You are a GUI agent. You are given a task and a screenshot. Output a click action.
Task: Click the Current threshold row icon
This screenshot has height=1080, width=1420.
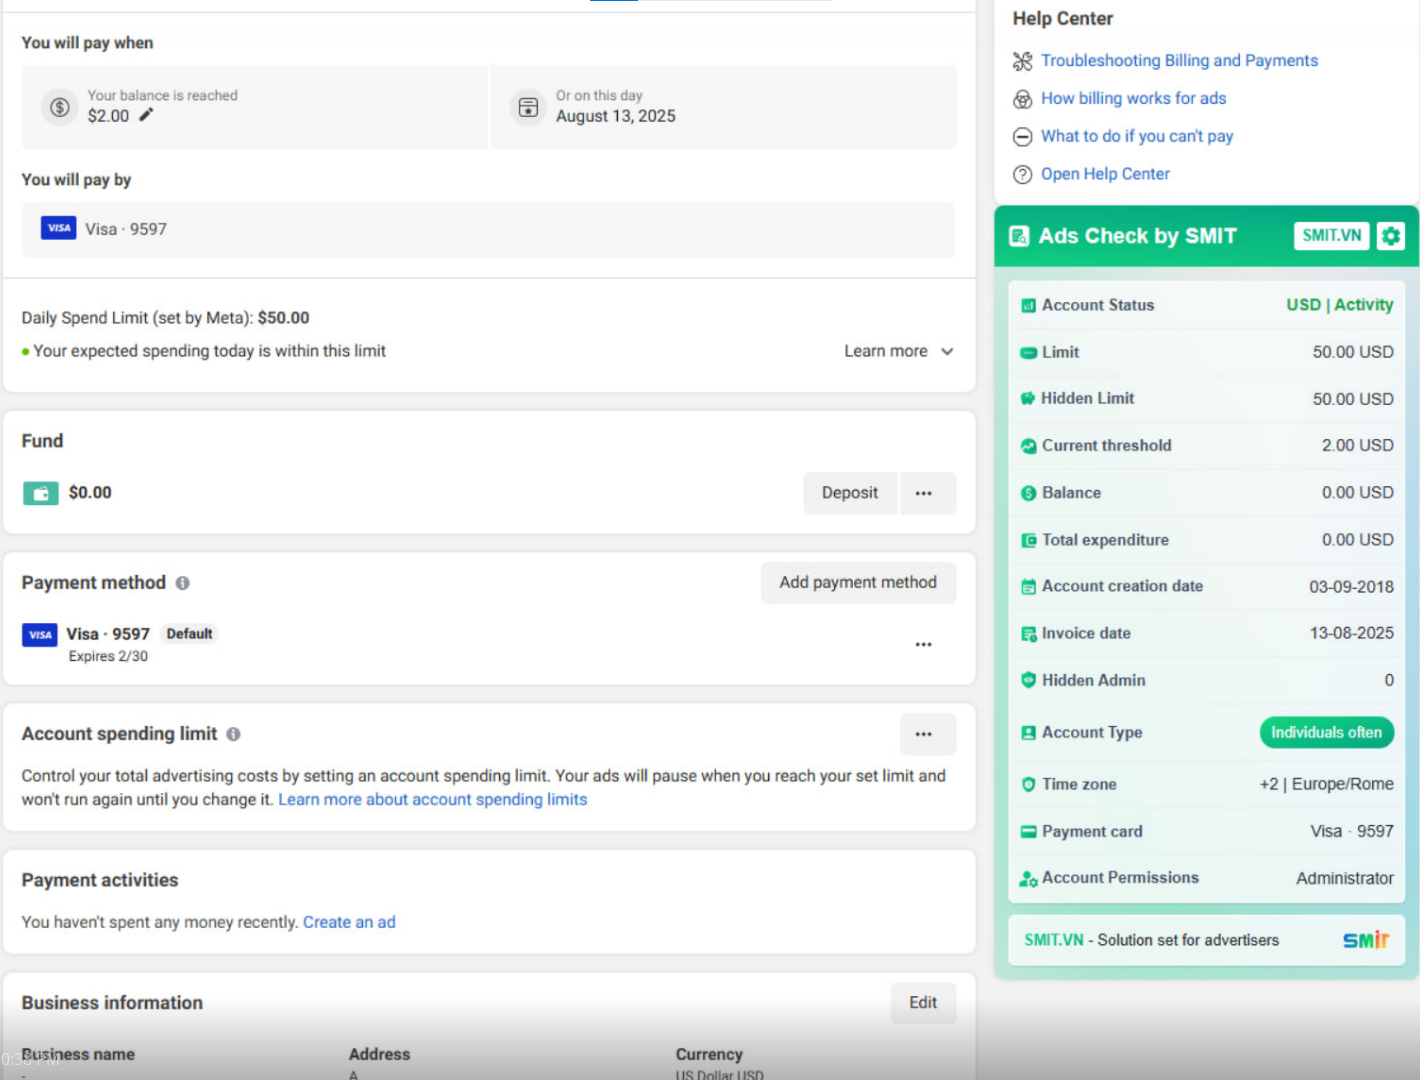click(1028, 446)
